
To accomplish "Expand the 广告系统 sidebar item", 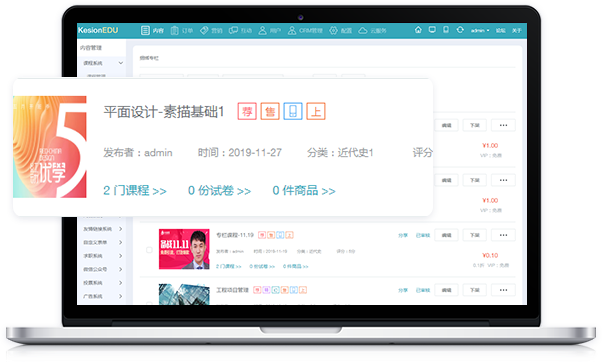I will [121, 296].
